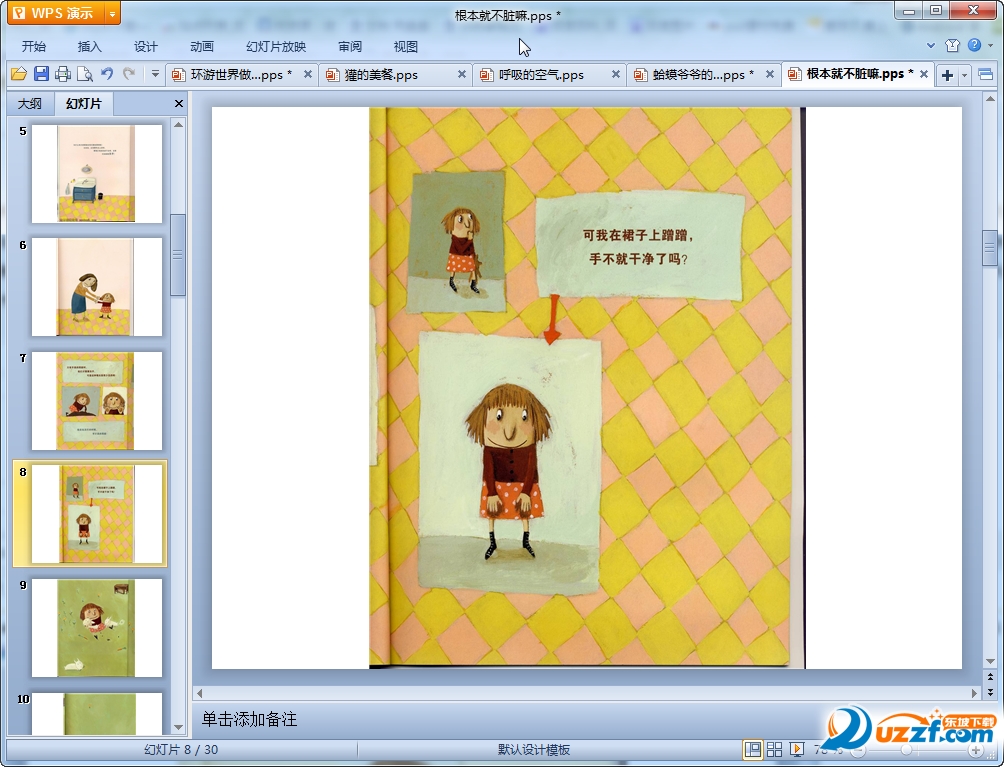The image size is (1004, 767).
Task: Select slide 5 thumbnail
Action: pyautogui.click(x=97, y=174)
